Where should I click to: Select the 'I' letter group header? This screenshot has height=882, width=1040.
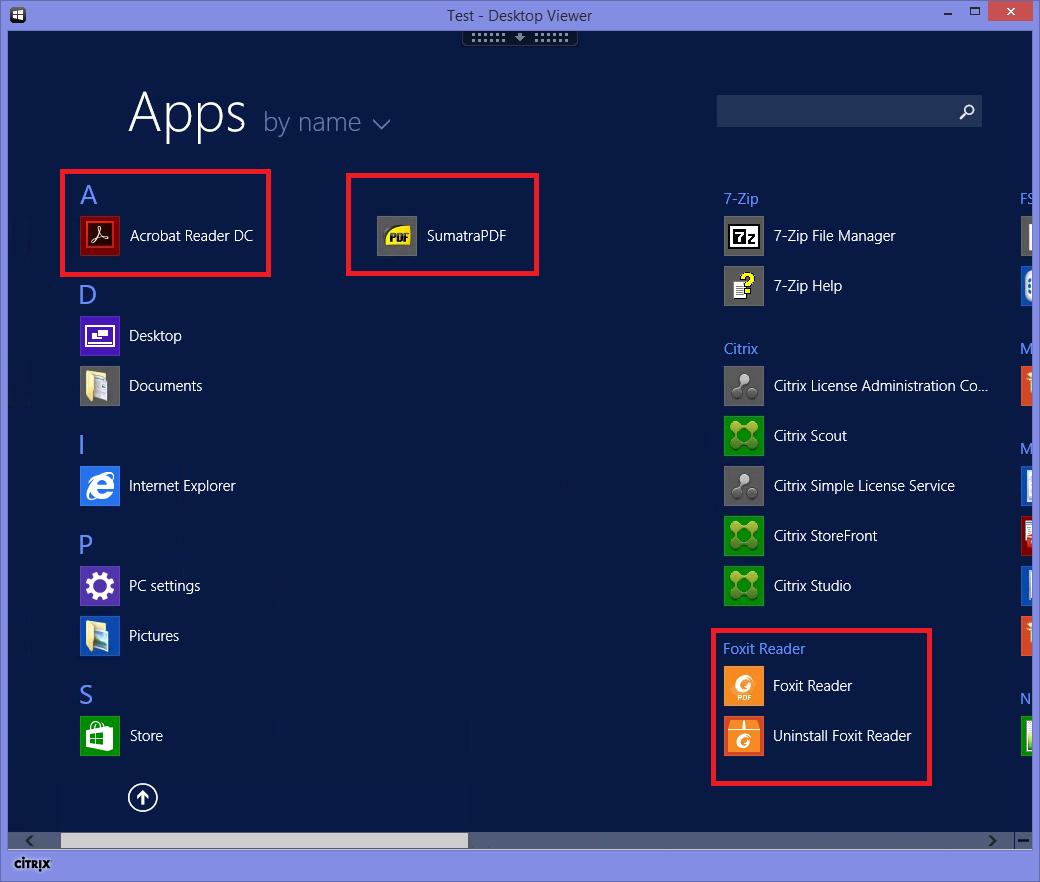pos(82,444)
